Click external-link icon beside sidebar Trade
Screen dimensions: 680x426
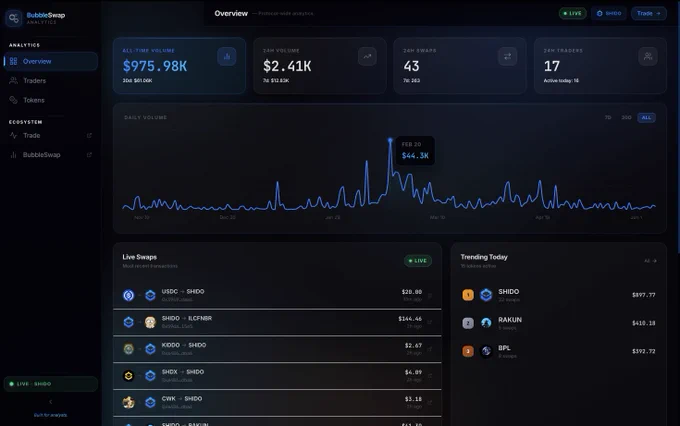[x=89, y=135]
